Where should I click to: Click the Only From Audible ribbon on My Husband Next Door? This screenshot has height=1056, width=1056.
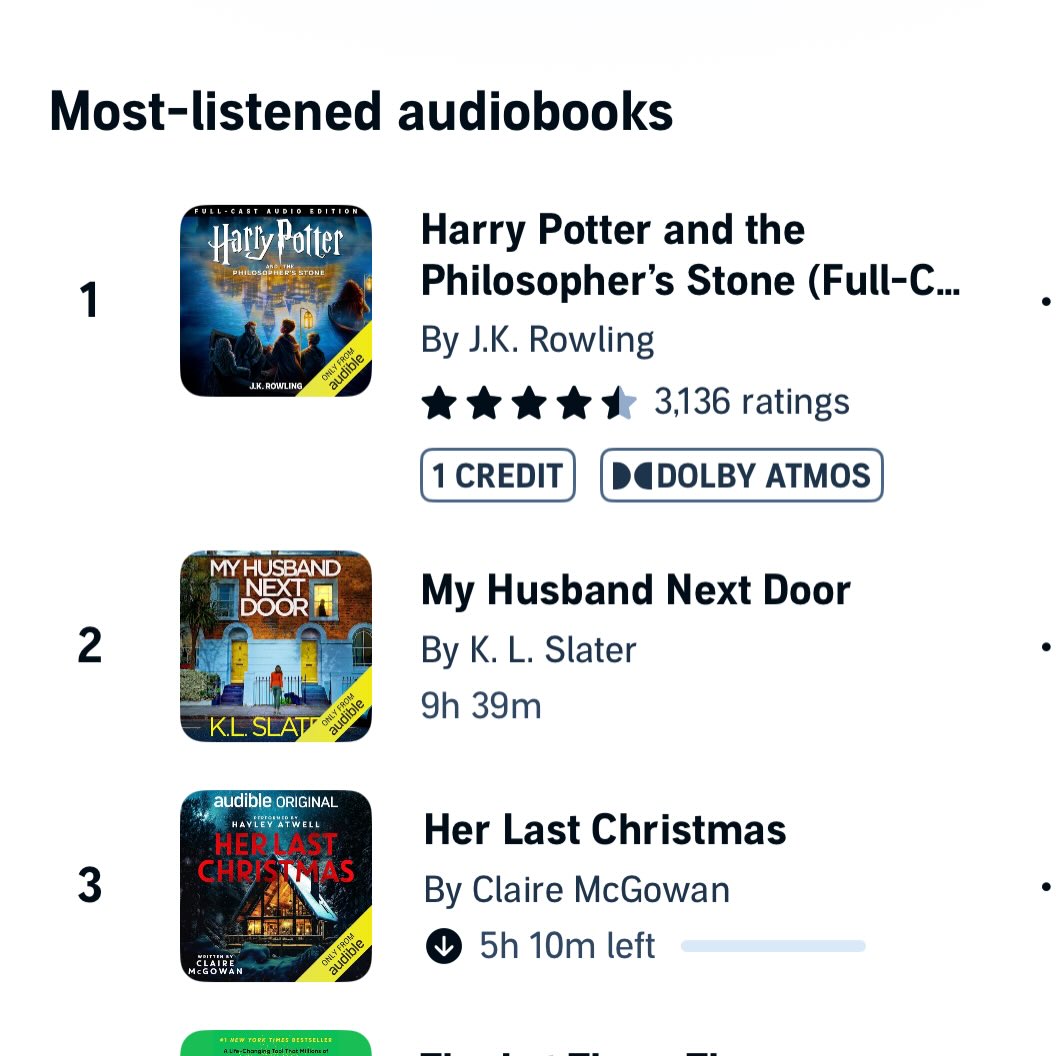click(343, 715)
